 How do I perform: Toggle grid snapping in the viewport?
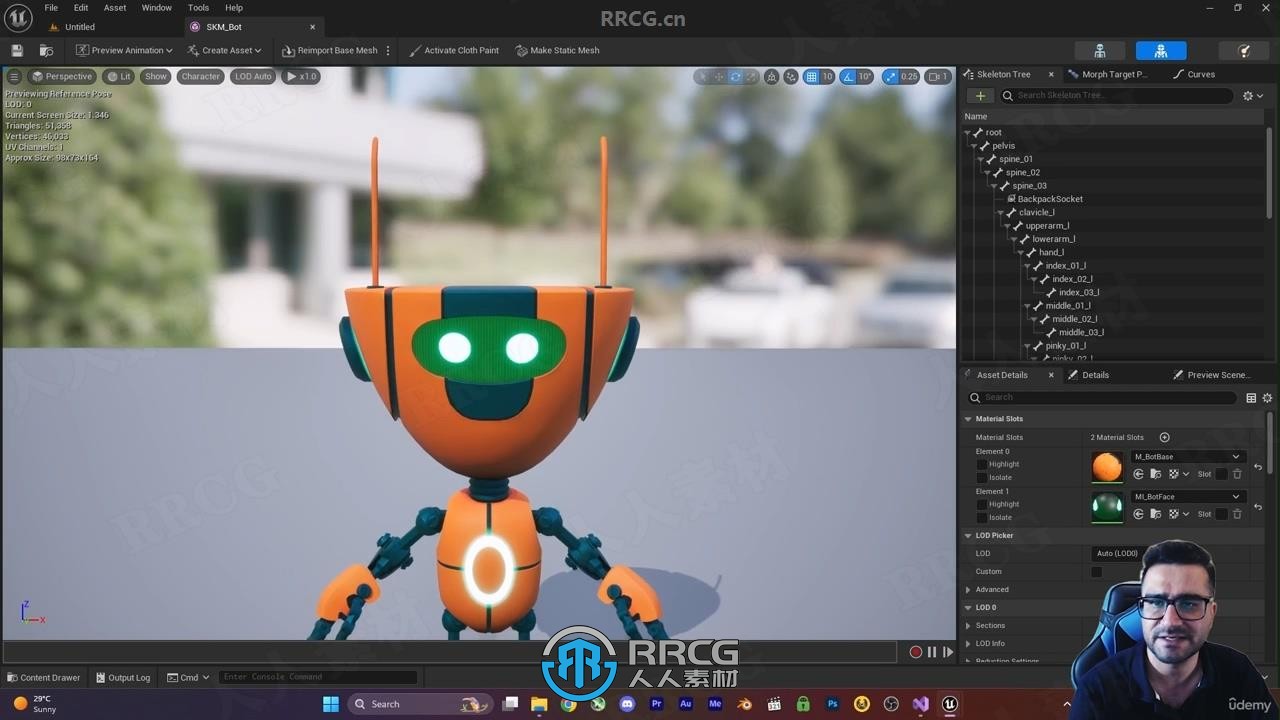pyautogui.click(x=811, y=76)
